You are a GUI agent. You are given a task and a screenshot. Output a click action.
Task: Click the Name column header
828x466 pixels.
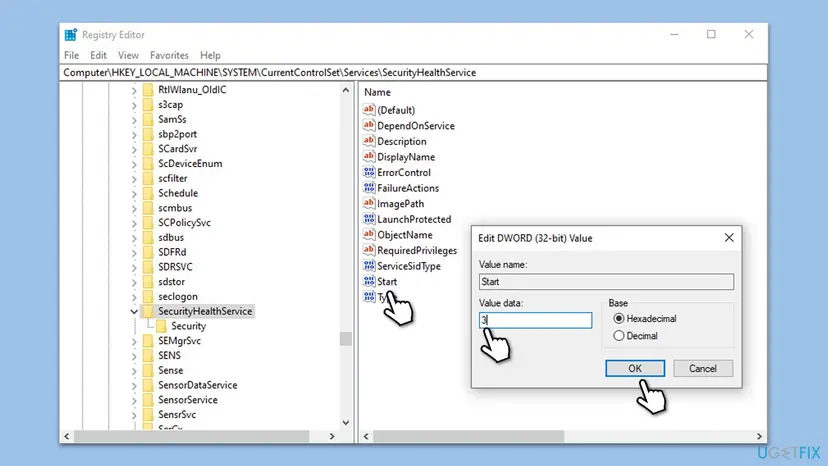(x=377, y=92)
